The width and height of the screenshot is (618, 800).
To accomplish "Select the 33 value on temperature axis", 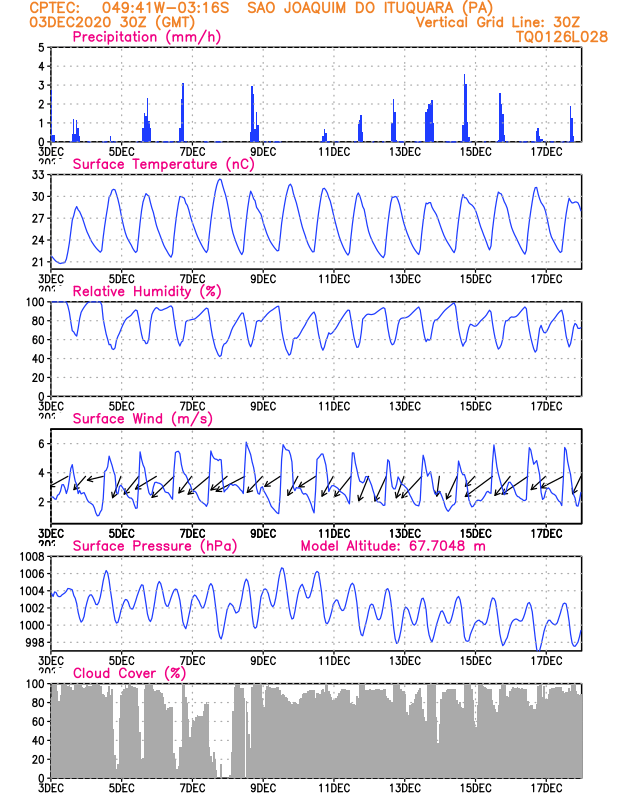I will tap(38, 175).
